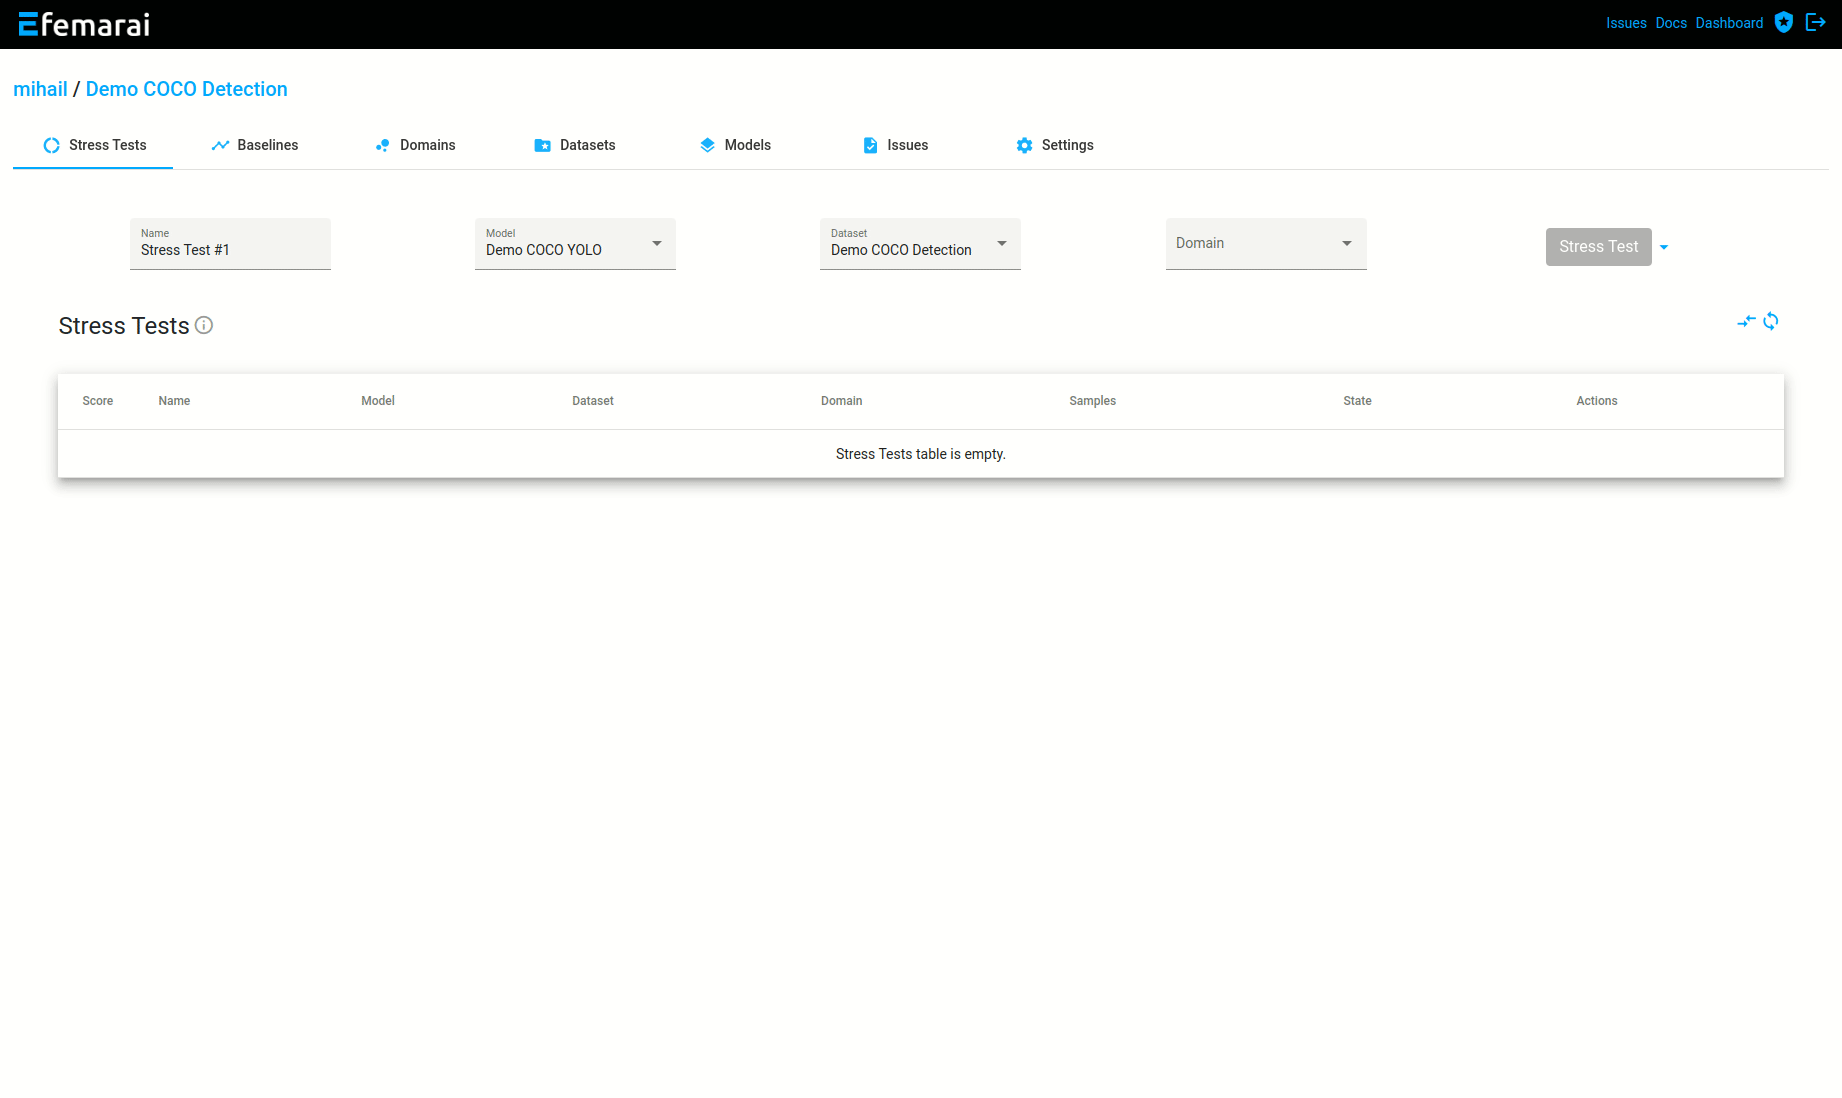This screenshot has width=1842, height=1098.
Task: Refresh the stress tests table
Action: [1771, 321]
